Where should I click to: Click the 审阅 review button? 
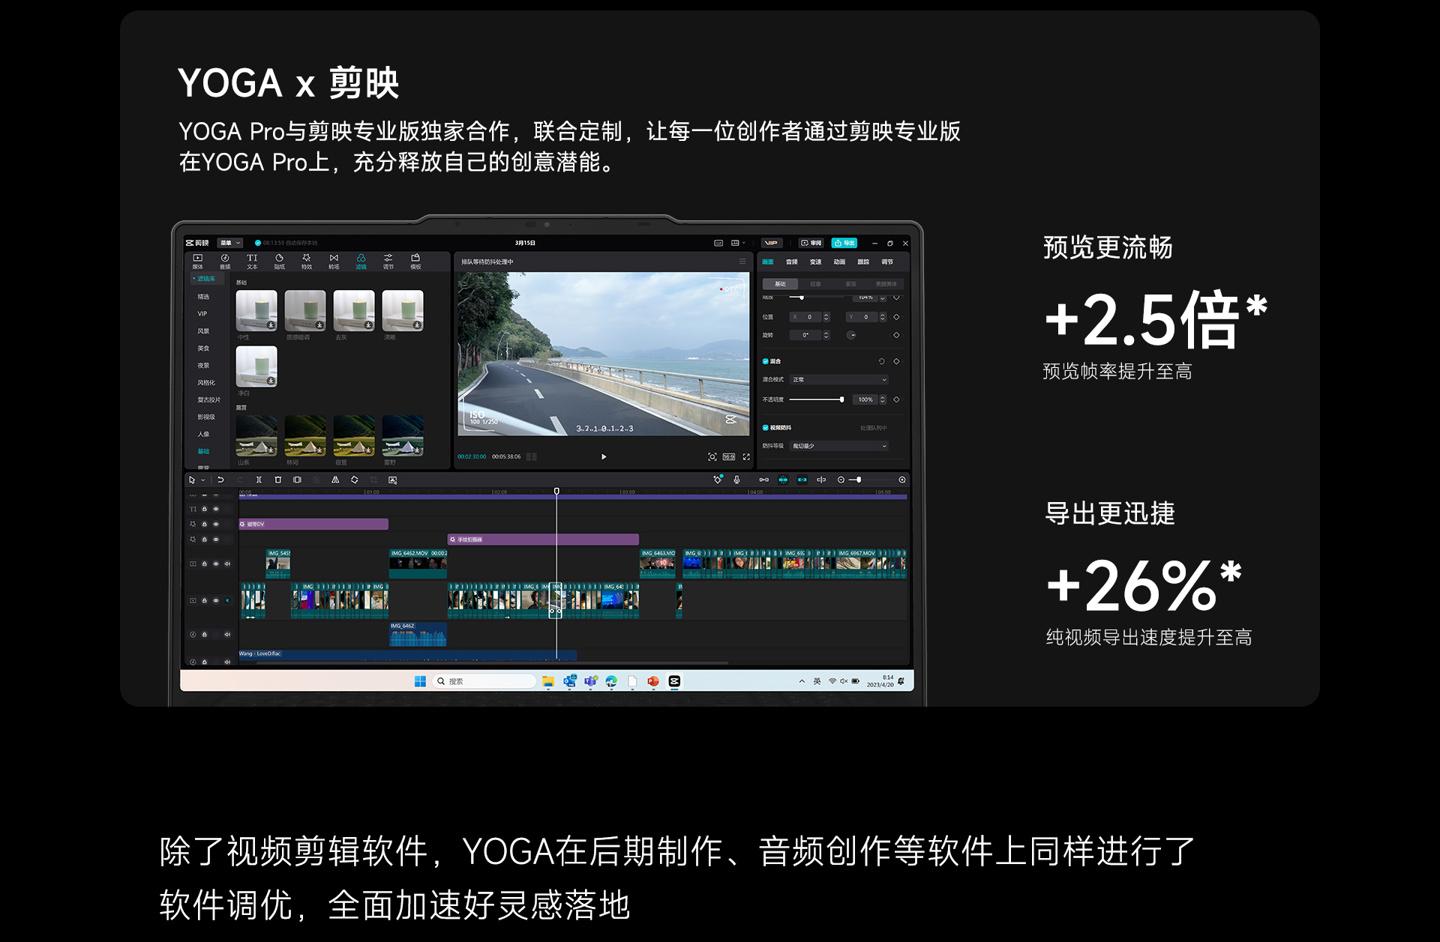811,243
